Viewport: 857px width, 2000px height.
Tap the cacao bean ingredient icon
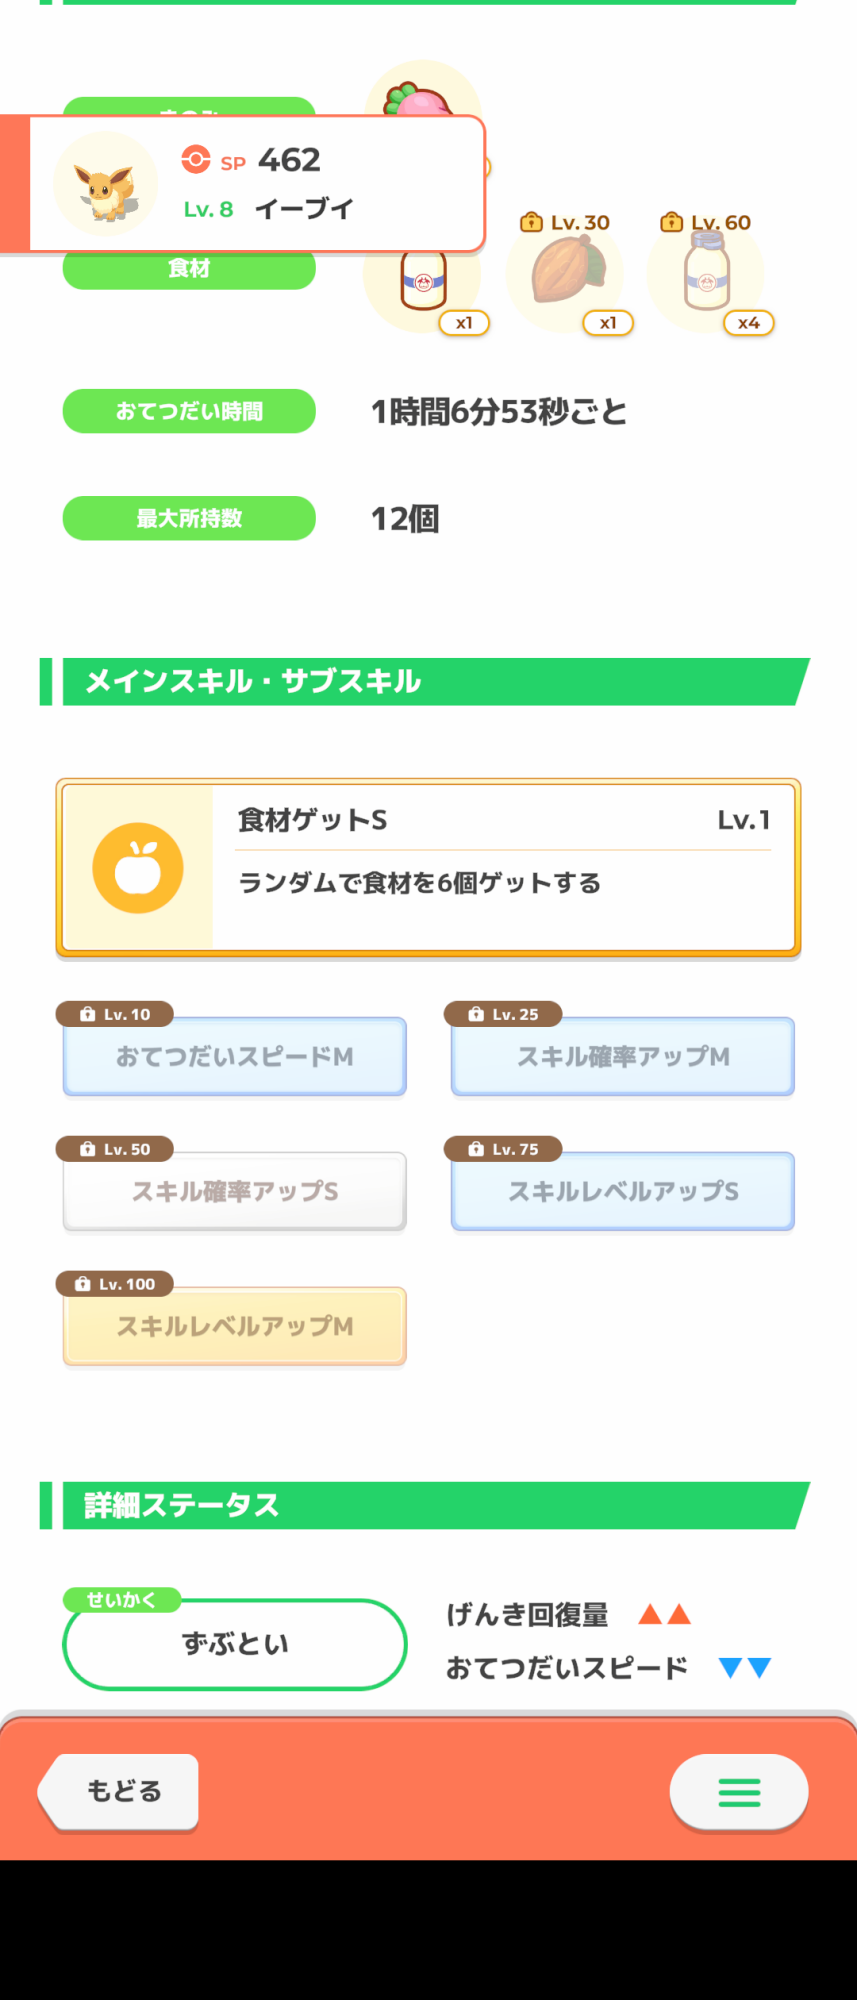(x=566, y=271)
